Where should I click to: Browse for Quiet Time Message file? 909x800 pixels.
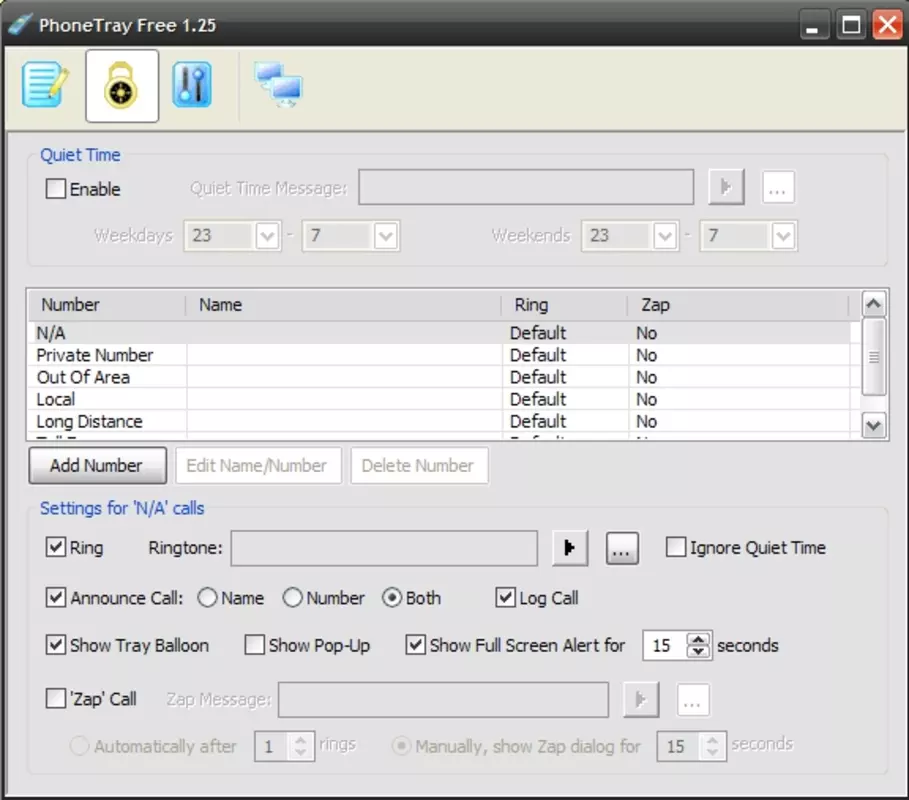777,187
